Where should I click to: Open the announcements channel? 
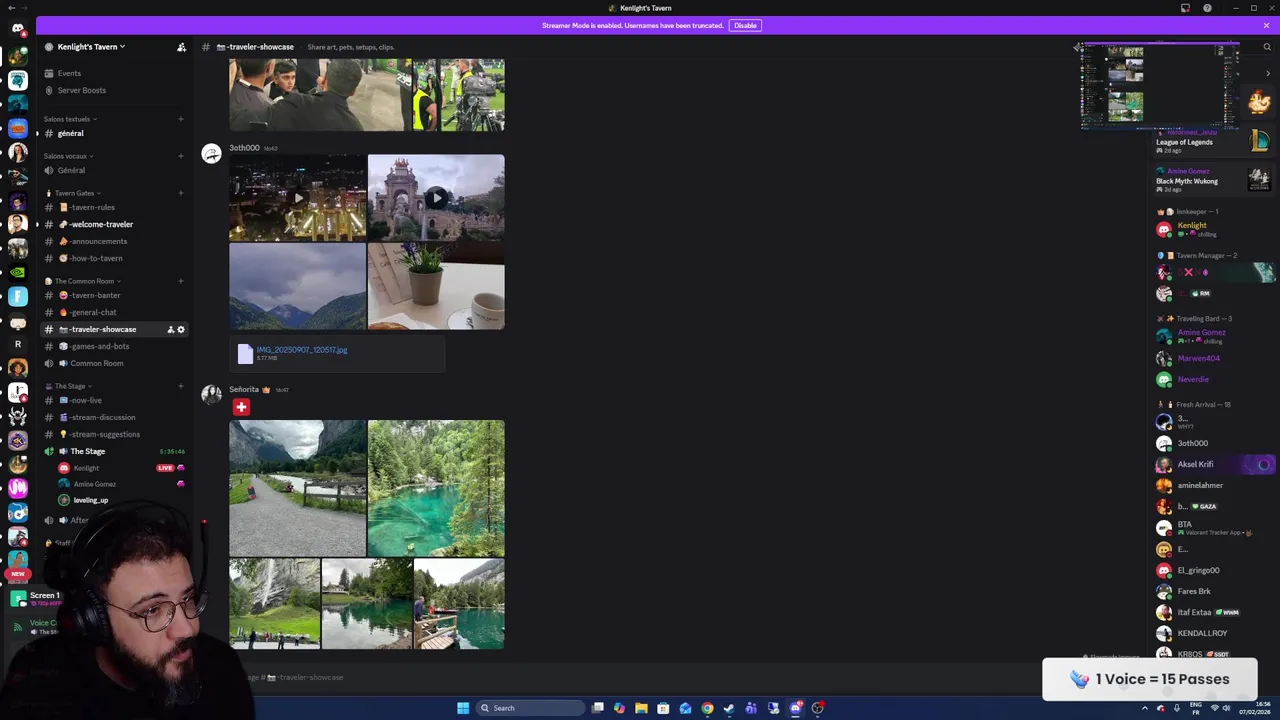tap(98, 241)
